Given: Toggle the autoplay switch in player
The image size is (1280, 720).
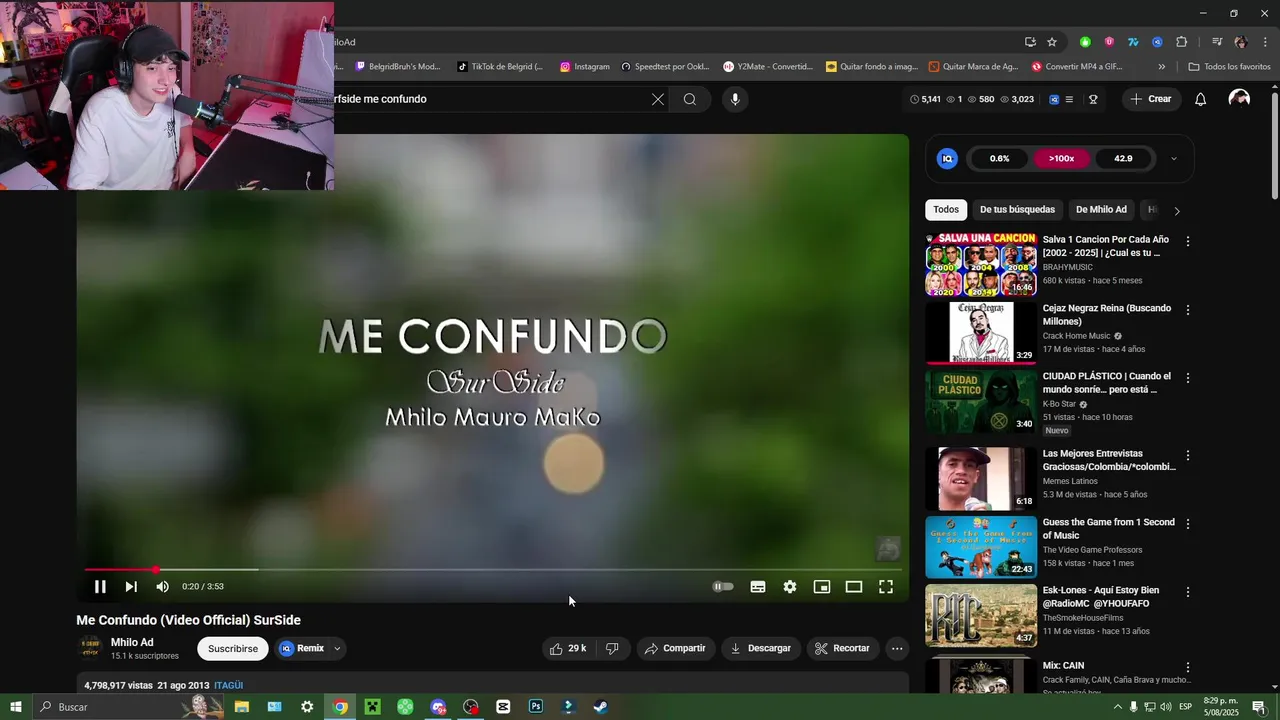Looking at the screenshot, I should 723,587.
